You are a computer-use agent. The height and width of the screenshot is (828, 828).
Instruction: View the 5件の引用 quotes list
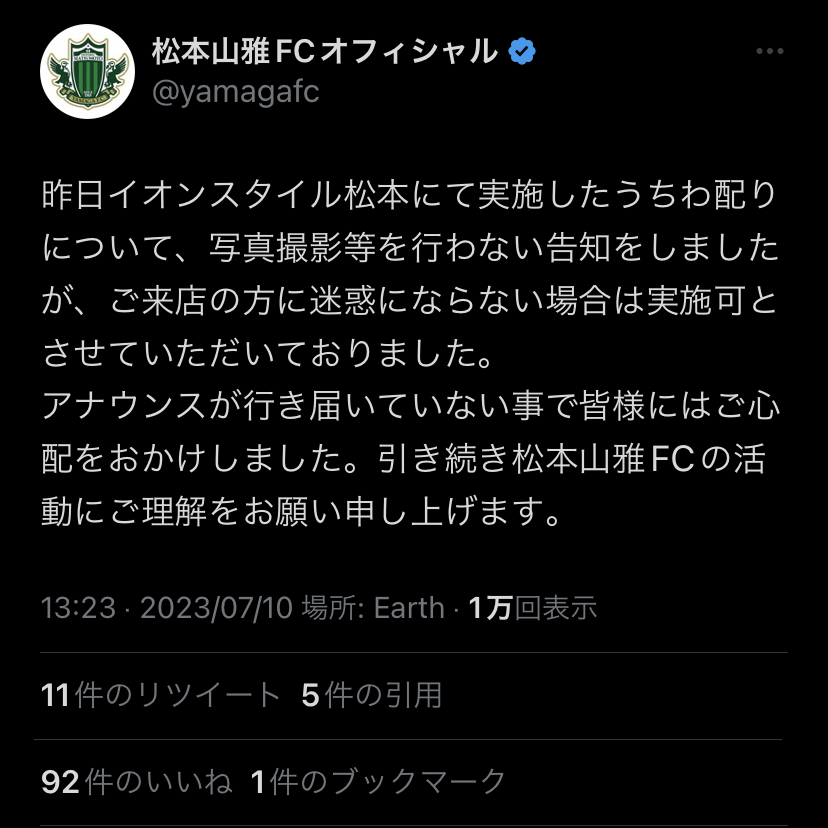point(372,694)
